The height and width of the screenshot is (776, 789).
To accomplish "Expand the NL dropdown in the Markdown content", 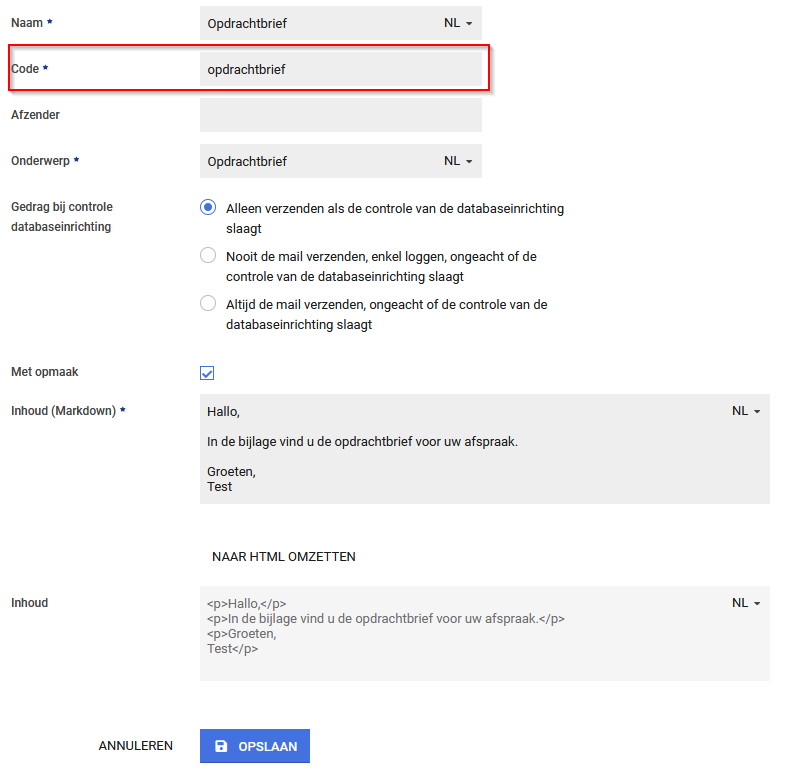I will pyautogui.click(x=746, y=411).
